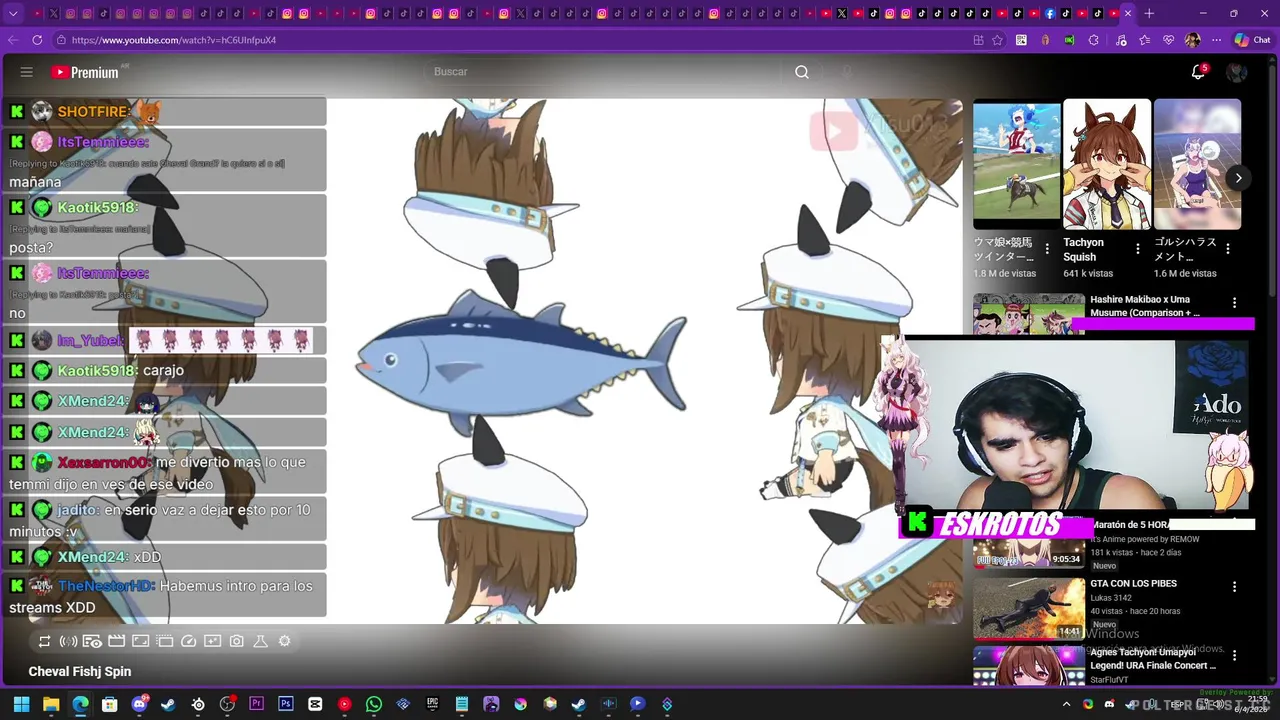This screenshot has width=1280, height=720.
Task: Open a new tab with the plus button
Action: pyautogui.click(x=1149, y=13)
